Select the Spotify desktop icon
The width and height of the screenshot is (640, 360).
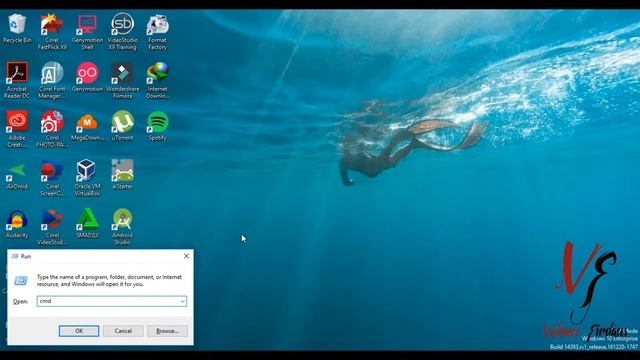tap(158, 126)
